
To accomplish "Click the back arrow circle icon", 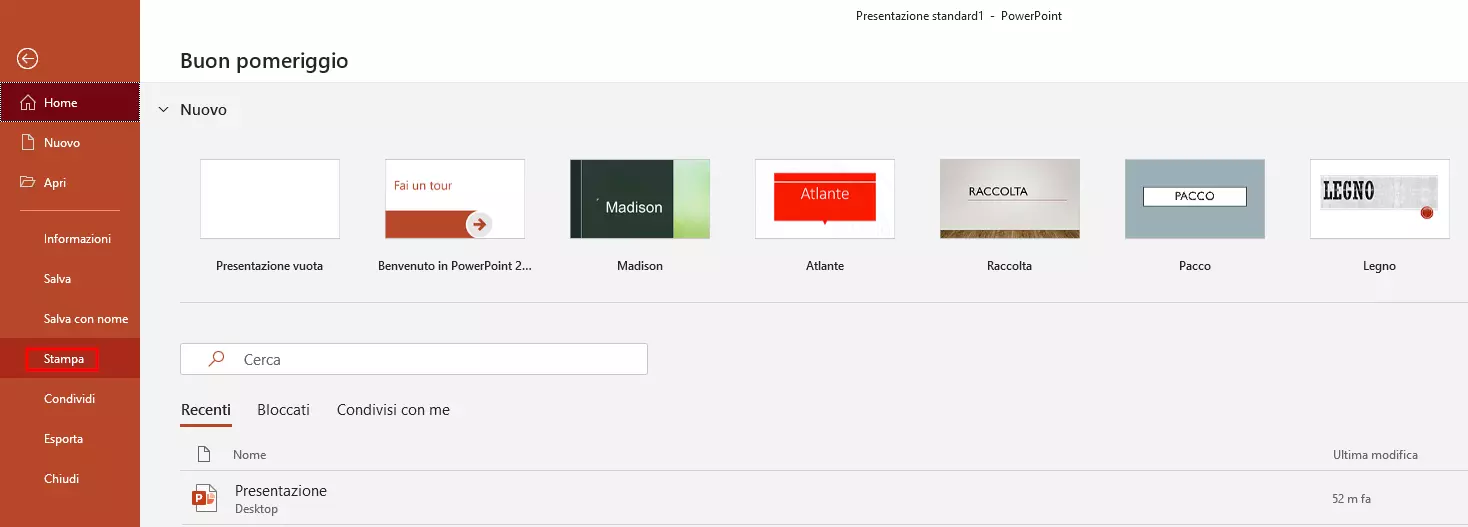I will click(x=28, y=59).
